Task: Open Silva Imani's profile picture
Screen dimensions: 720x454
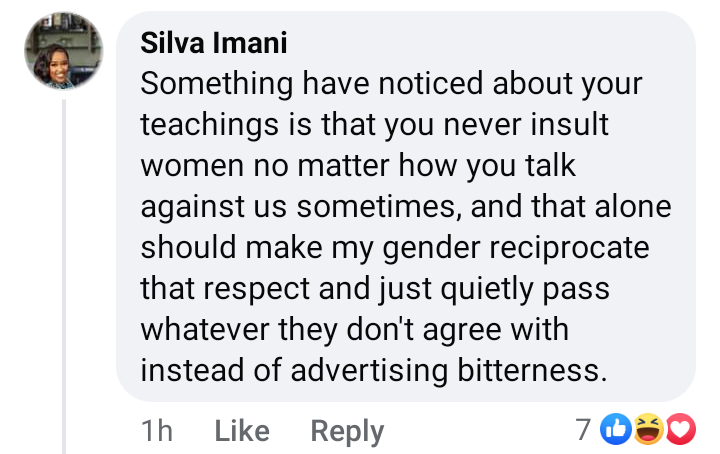Action: click(63, 50)
